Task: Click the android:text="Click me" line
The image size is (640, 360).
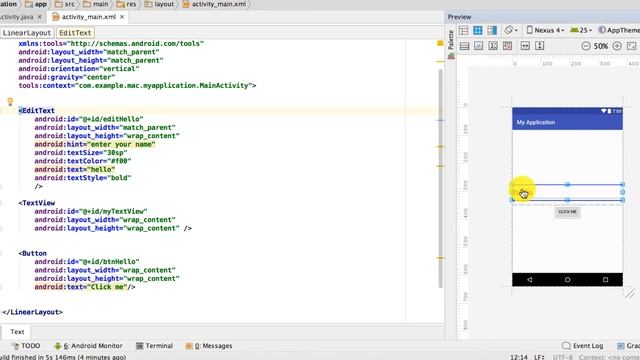Action: click(x=85, y=287)
